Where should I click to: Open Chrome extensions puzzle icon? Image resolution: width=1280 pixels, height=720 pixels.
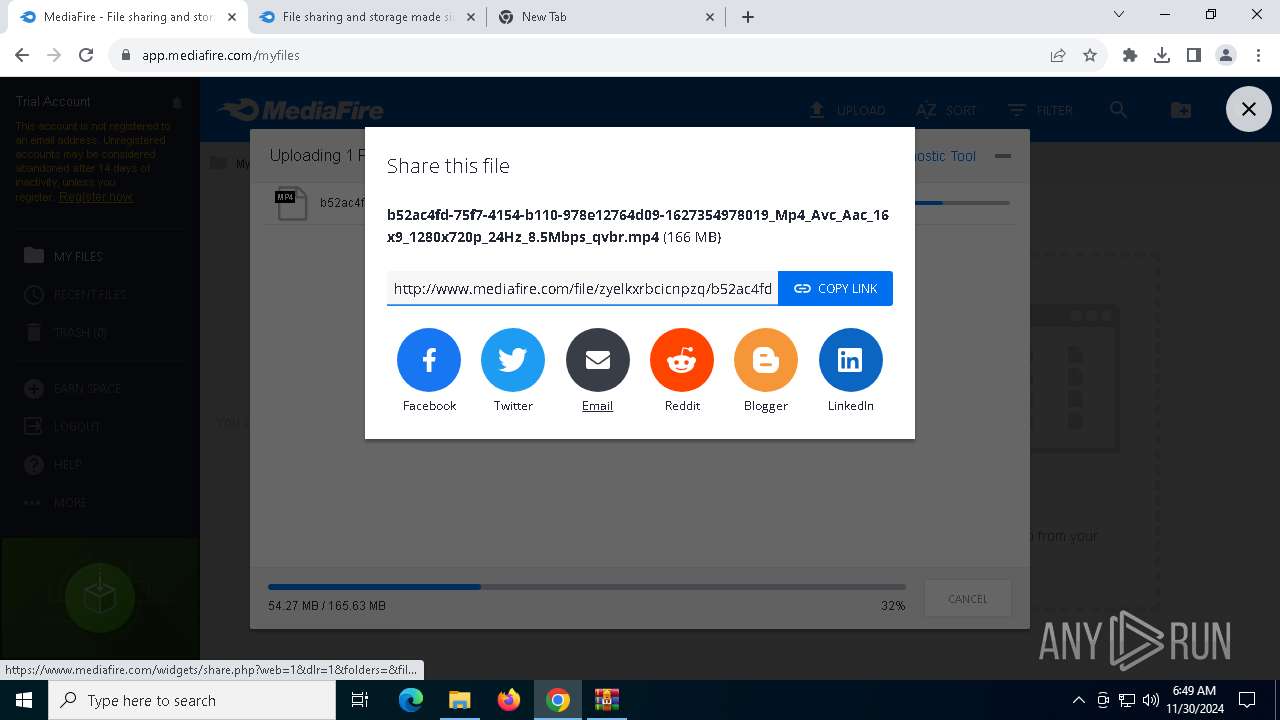pyautogui.click(x=1130, y=55)
